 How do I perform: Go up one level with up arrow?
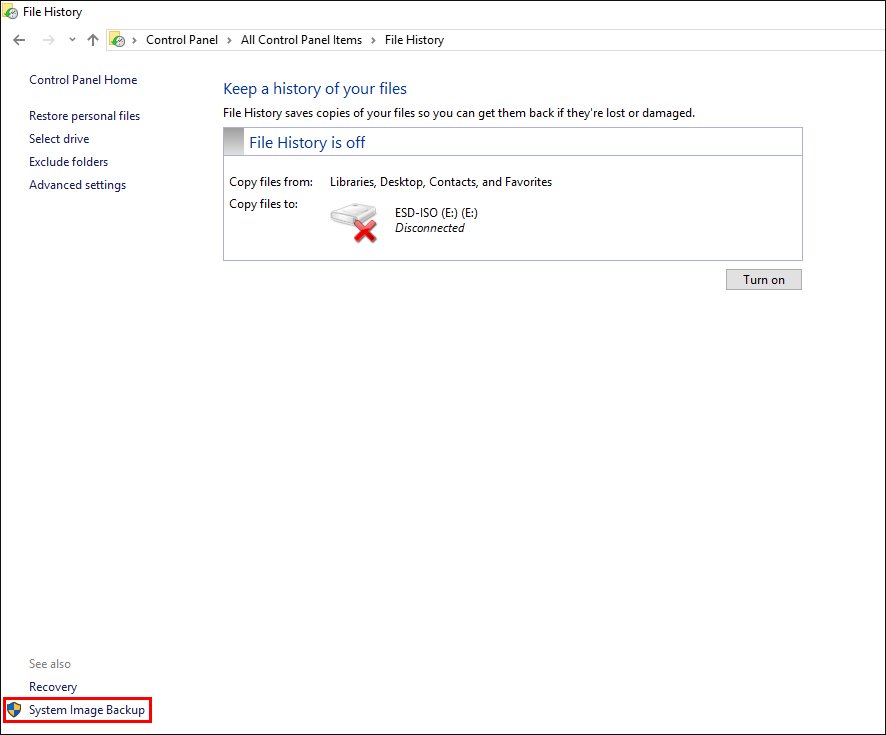tap(93, 40)
